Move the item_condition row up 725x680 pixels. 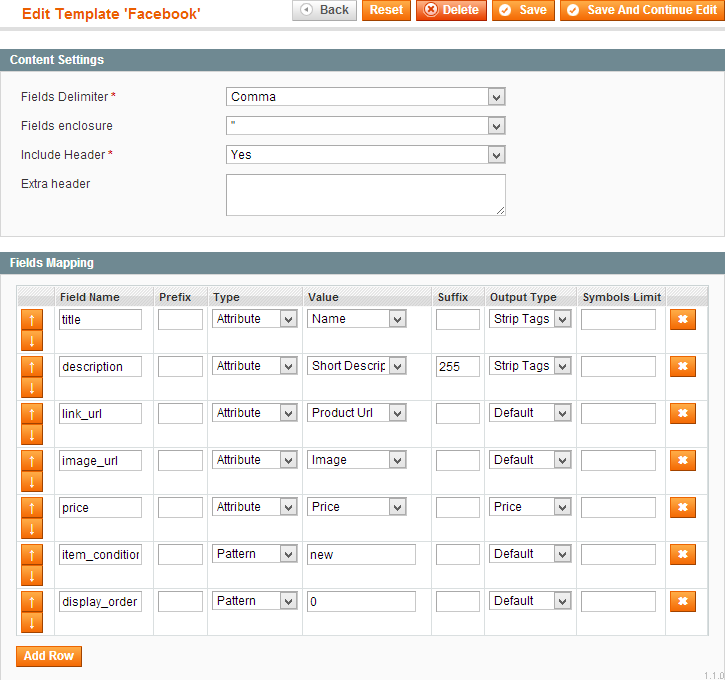pyautogui.click(x=32, y=555)
